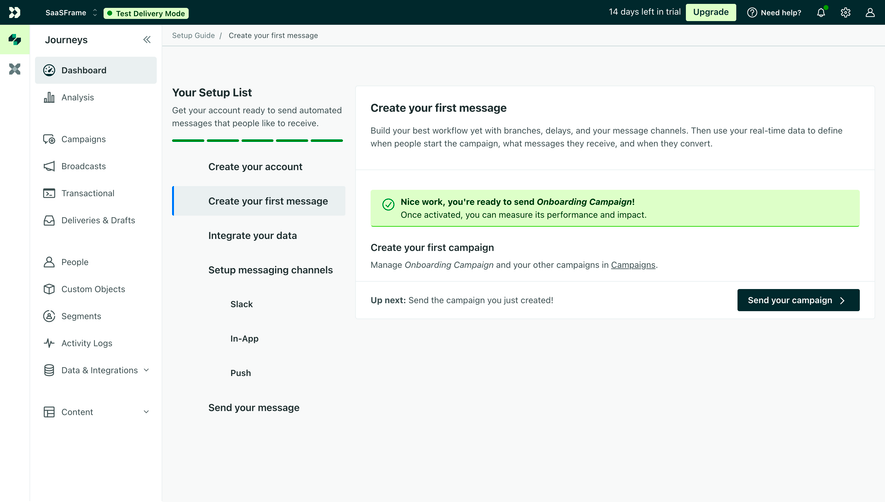Click the last green setup progress segment
The image size is (885, 502).
click(327, 140)
